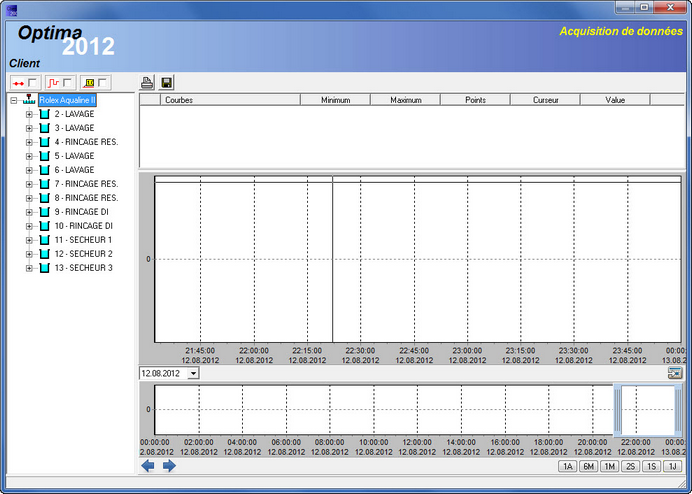Click the right grip of the overview range selector
Screen dimensions: 692x494
tap(678, 410)
